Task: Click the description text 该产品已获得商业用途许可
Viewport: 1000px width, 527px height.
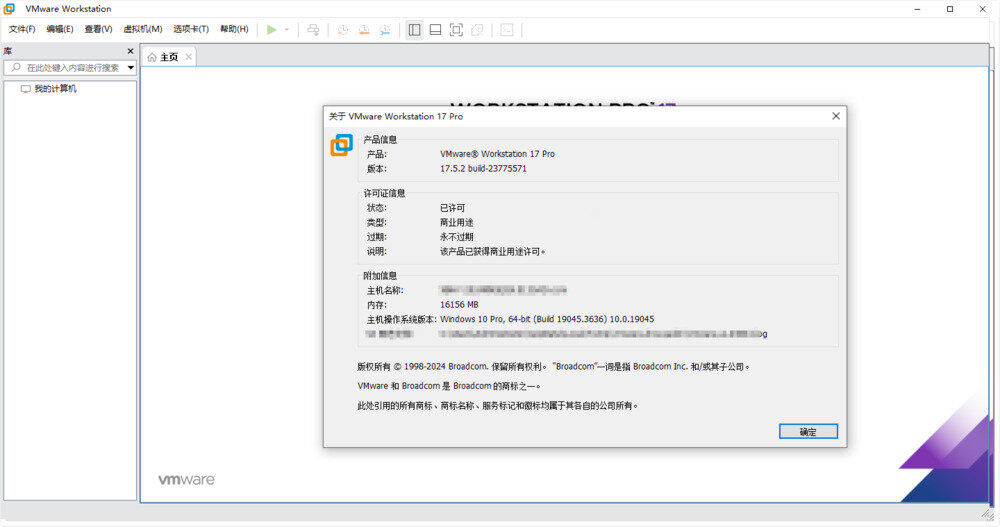Action: tap(492, 252)
